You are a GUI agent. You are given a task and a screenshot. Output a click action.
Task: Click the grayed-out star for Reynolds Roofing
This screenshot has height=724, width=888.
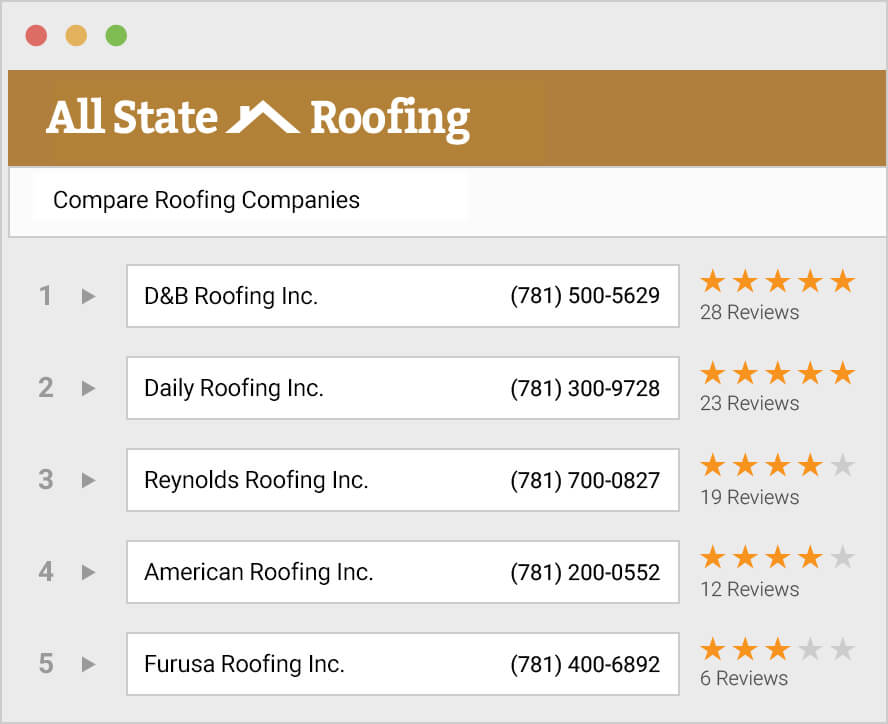(x=843, y=465)
